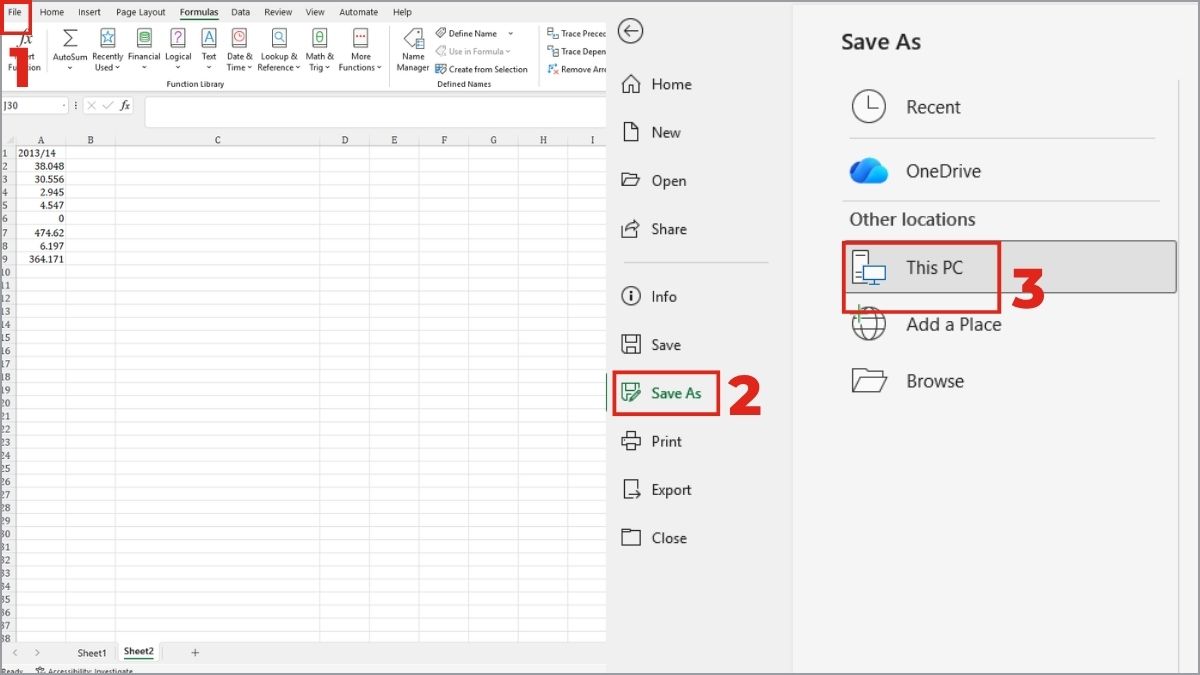Image resolution: width=1200 pixels, height=675 pixels.
Task: Choose Save As in Backstage menu
Action: tap(662, 393)
